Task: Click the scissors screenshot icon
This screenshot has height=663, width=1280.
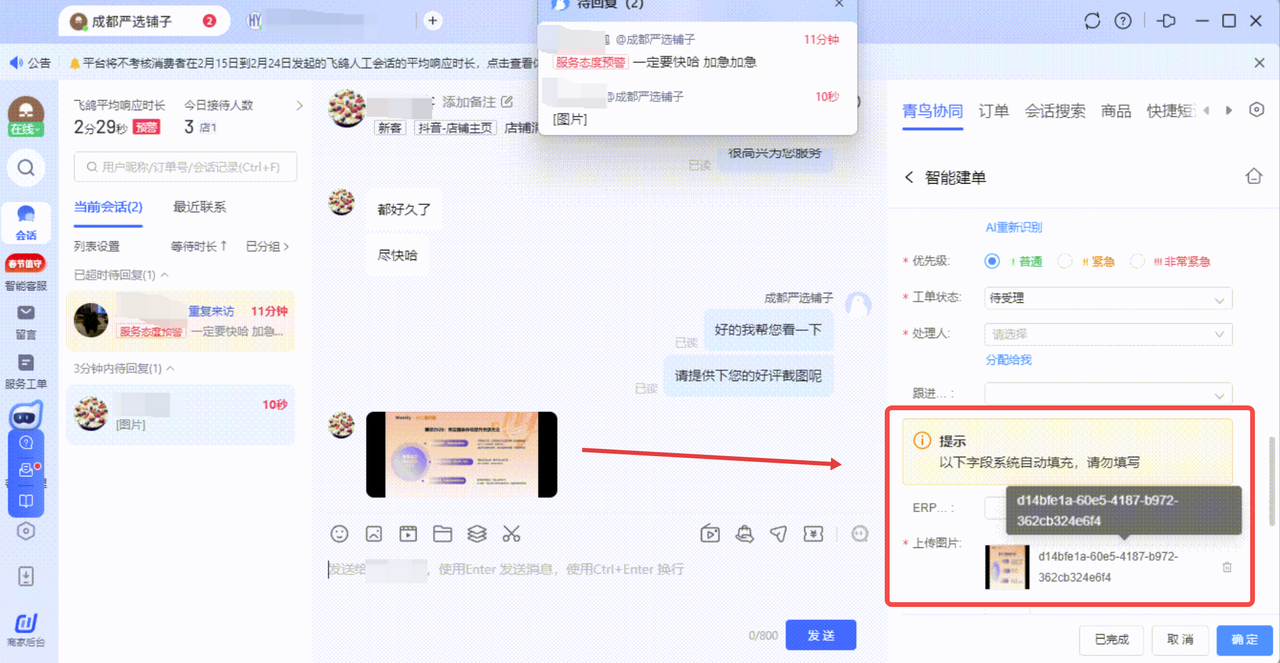Action: pos(511,534)
